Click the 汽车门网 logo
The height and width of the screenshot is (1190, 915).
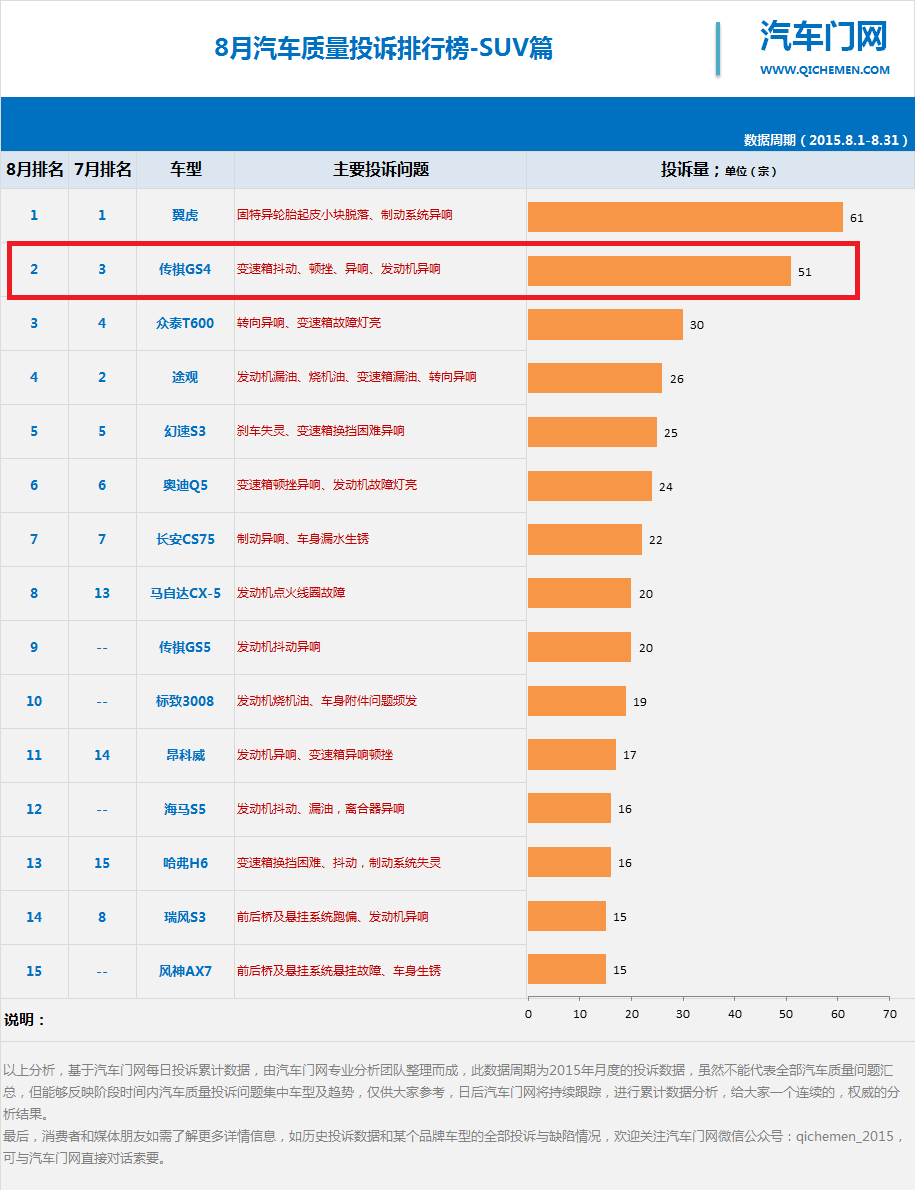(824, 36)
